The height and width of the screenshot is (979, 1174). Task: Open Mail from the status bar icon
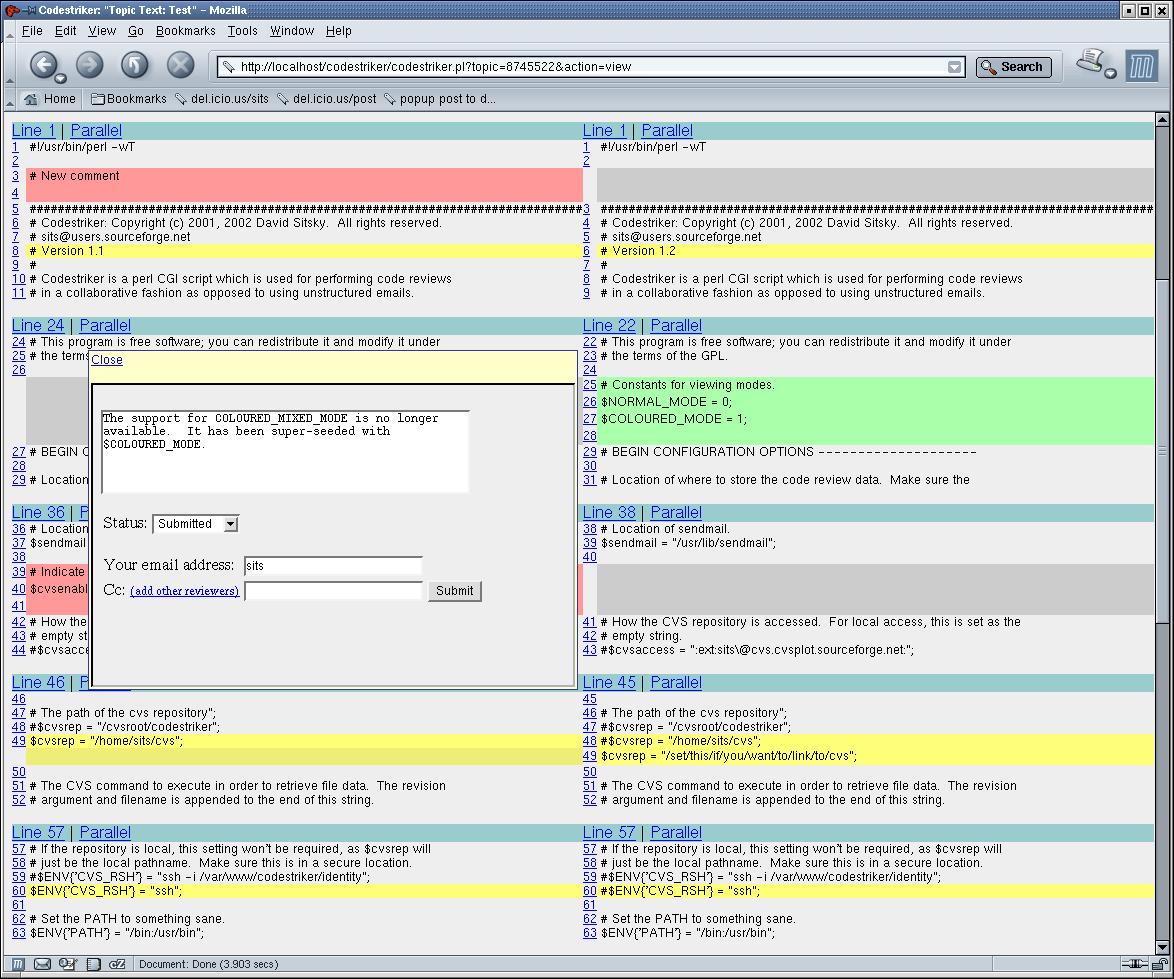pyautogui.click(x=43, y=964)
